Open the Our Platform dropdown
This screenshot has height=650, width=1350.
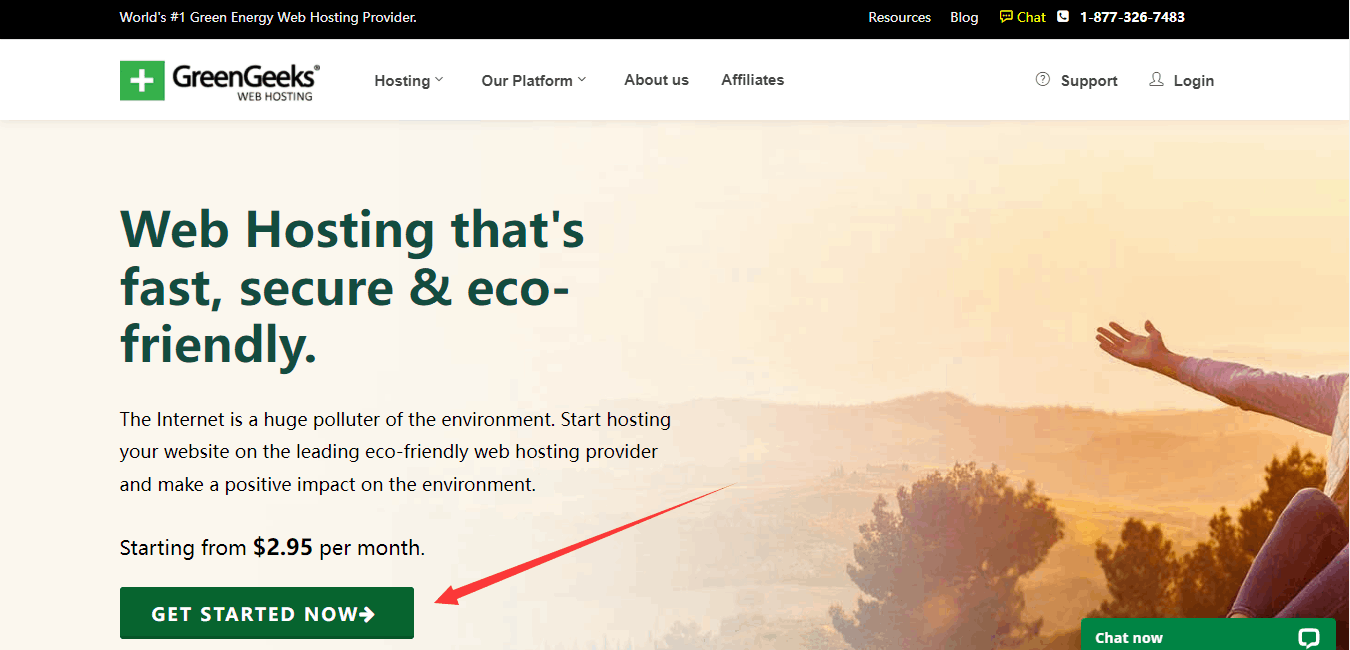click(x=527, y=80)
